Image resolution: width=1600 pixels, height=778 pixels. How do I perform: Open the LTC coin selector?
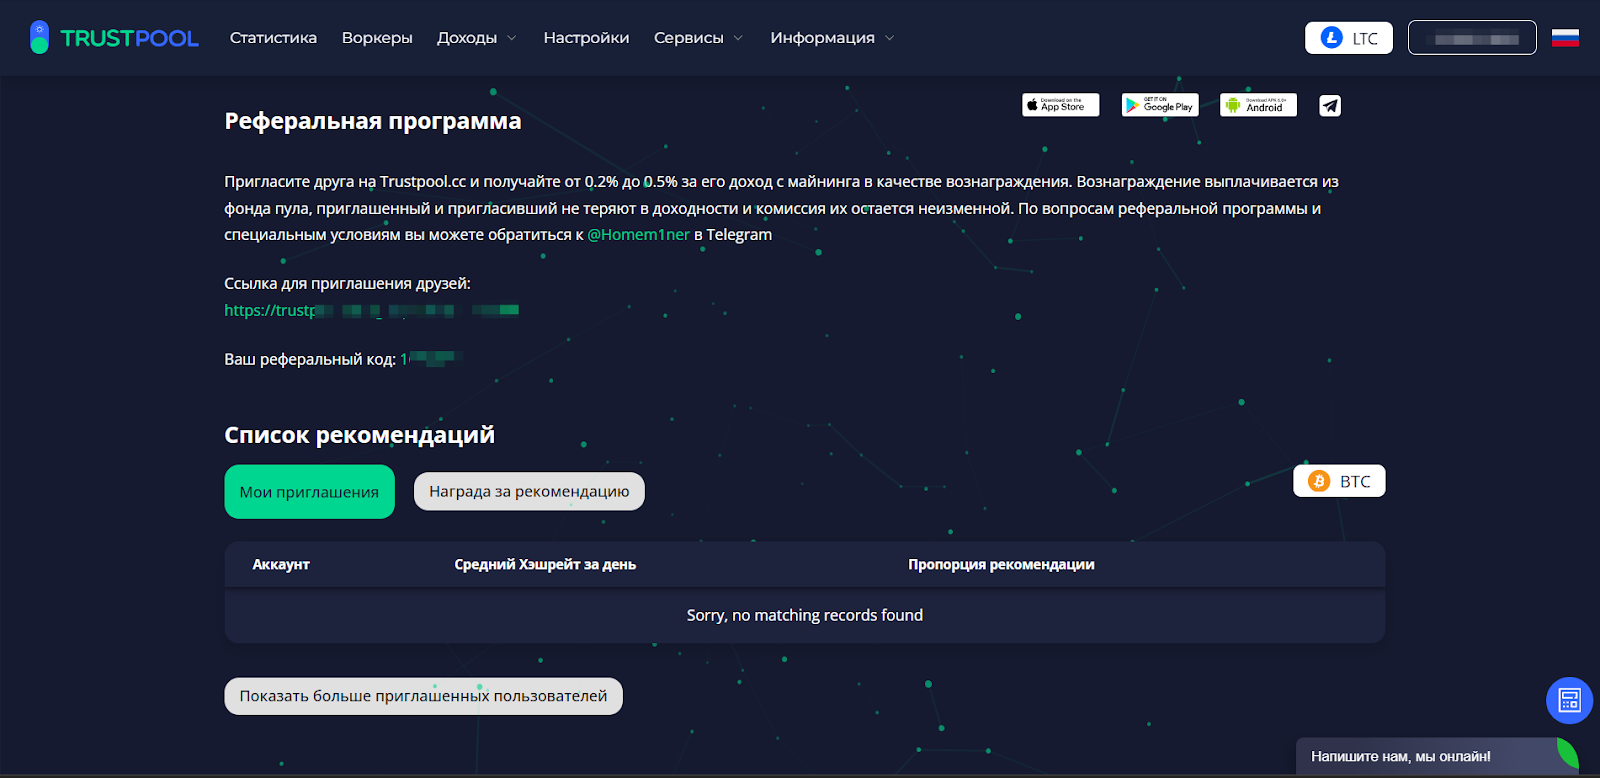[x=1348, y=38]
